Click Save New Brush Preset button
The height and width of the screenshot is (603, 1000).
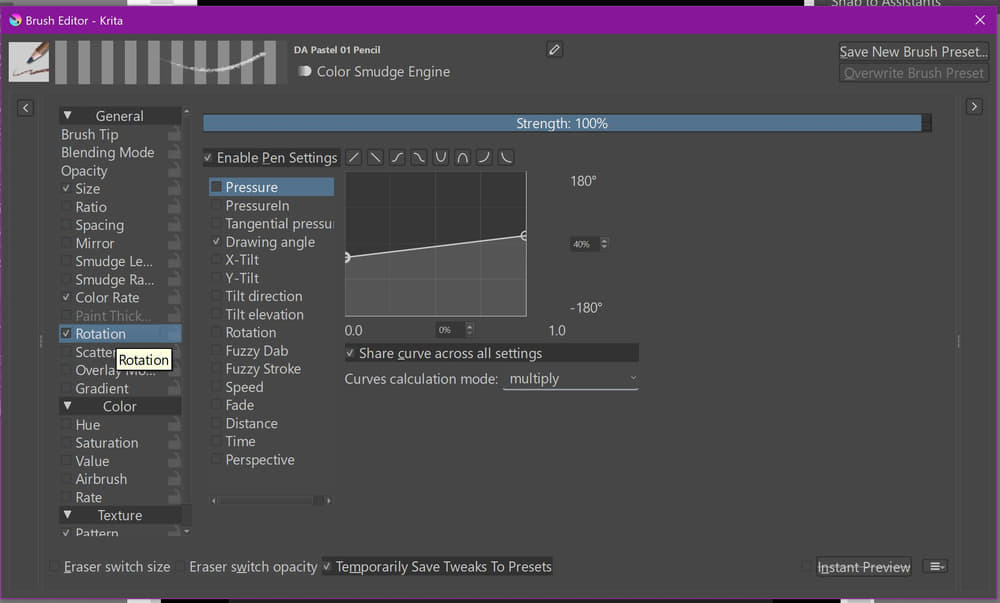pyautogui.click(x=913, y=52)
